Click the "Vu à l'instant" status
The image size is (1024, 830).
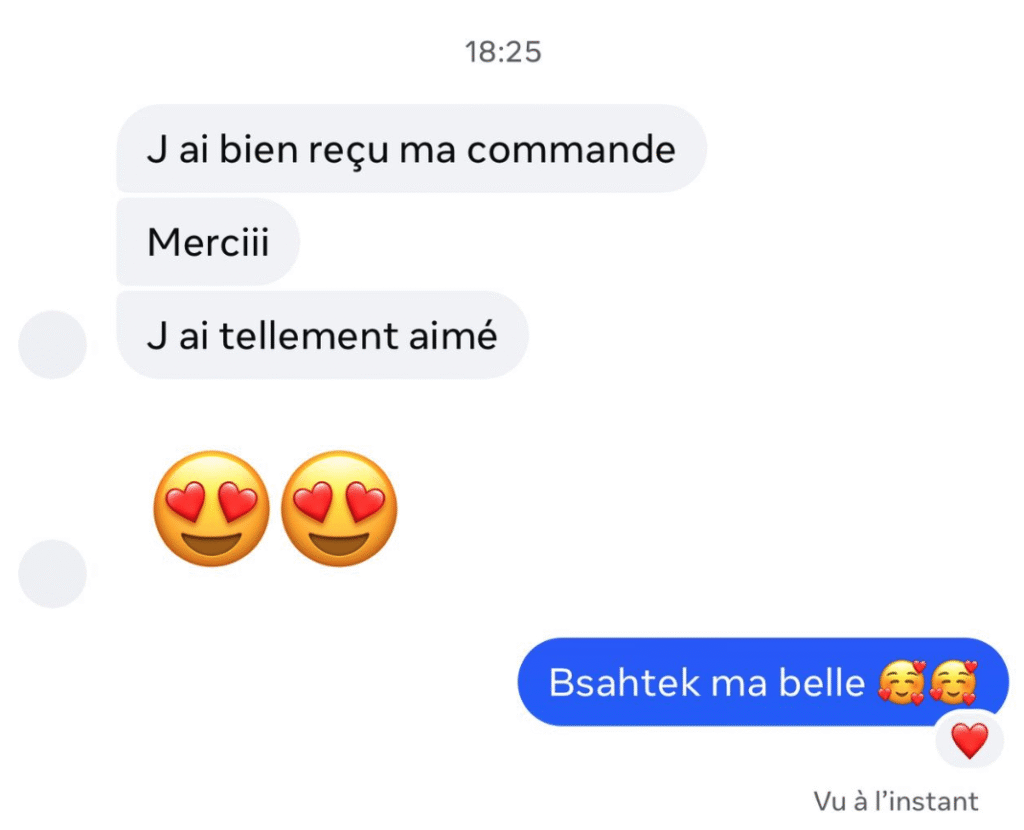(x=895, y=801)
